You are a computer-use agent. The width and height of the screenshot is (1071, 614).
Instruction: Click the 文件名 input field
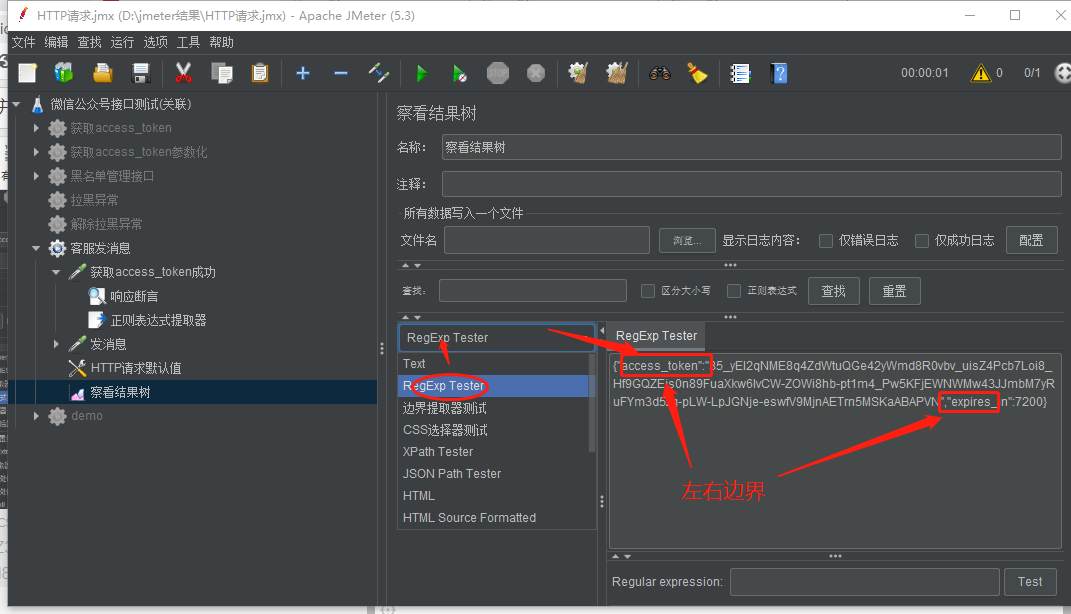(x=546, y=240)
